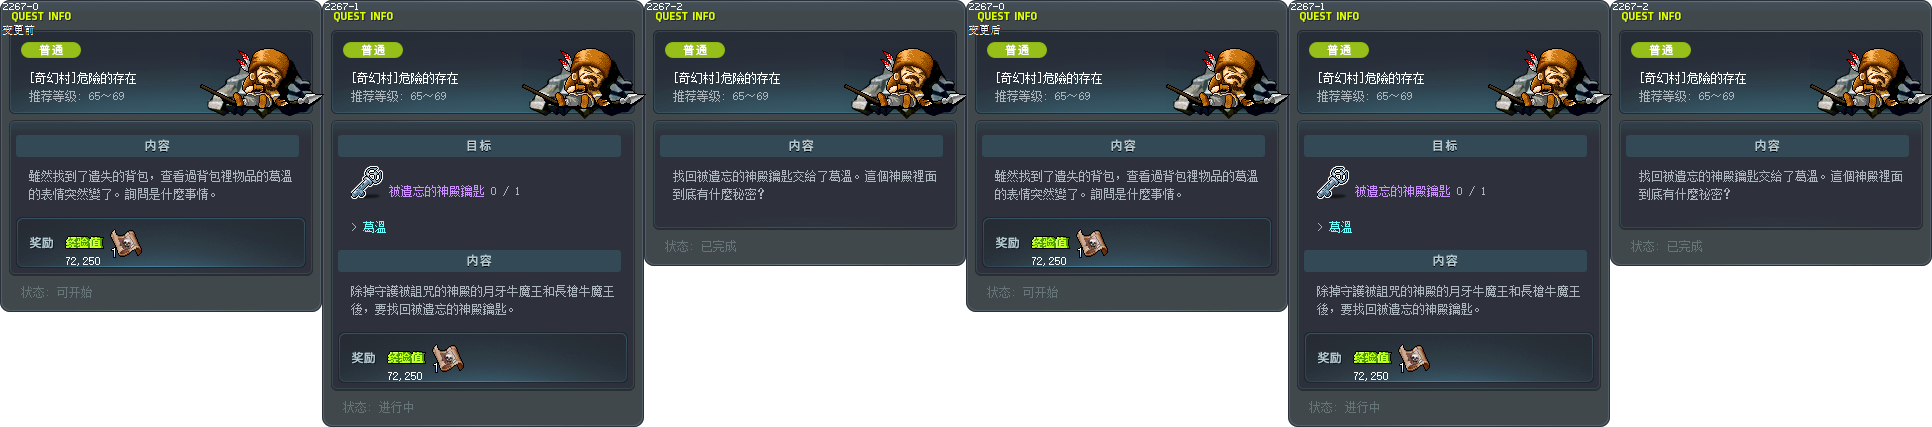Click the NPC portrait in the 变更前 2267-0 panel
The width and height of the screenshot is (1932, 427).
262,79
